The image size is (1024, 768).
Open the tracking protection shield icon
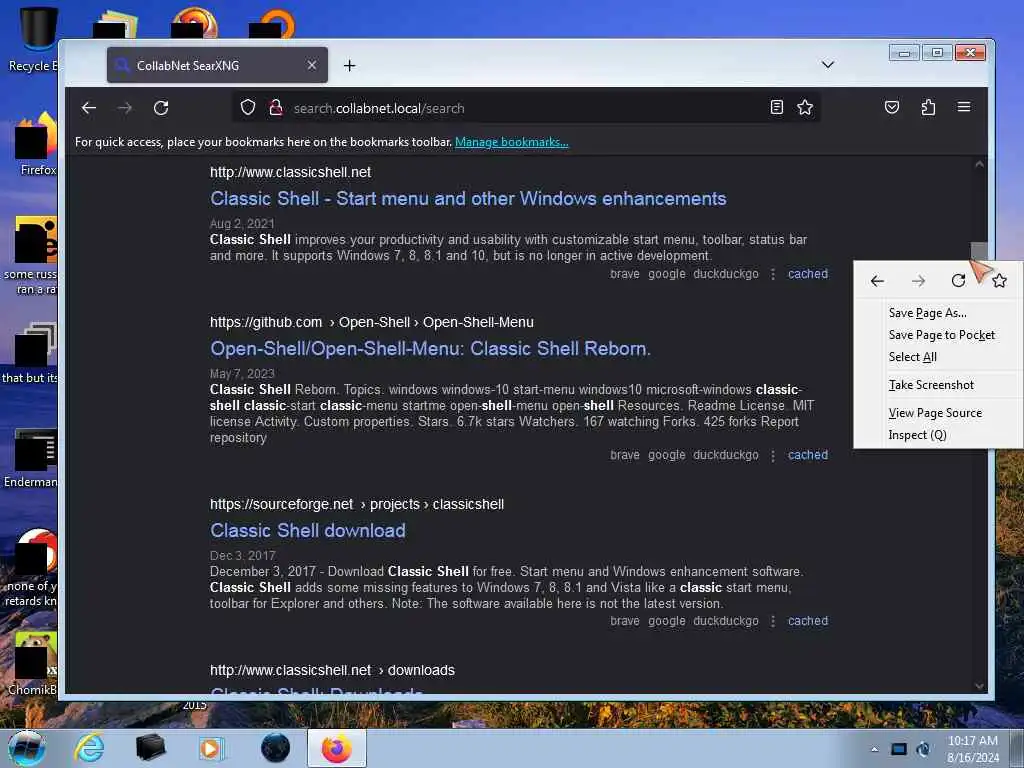coord(248,108)
